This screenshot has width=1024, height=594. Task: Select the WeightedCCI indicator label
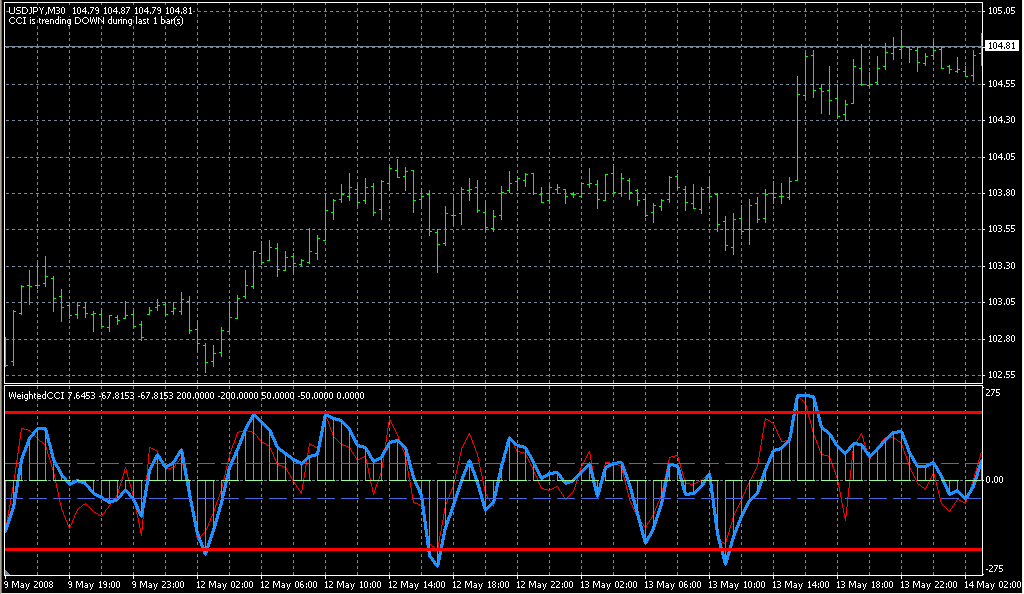[x=35, y=395]
